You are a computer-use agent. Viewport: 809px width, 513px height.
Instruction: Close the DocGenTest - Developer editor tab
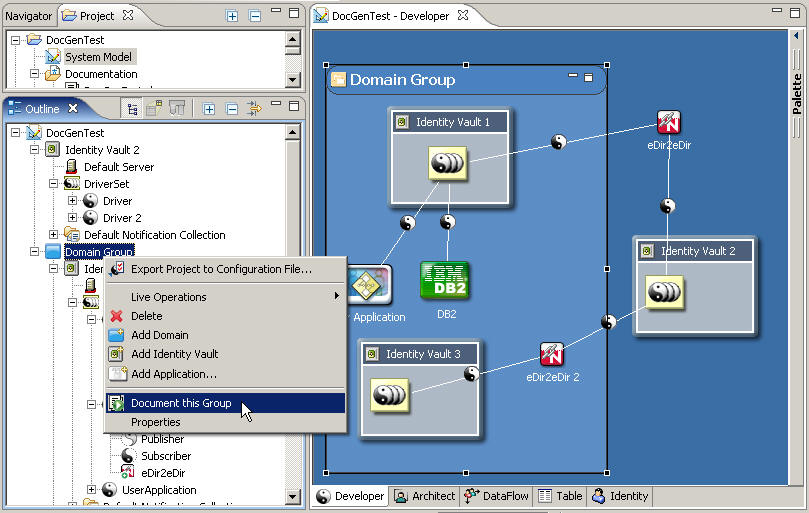pos(463,15)
